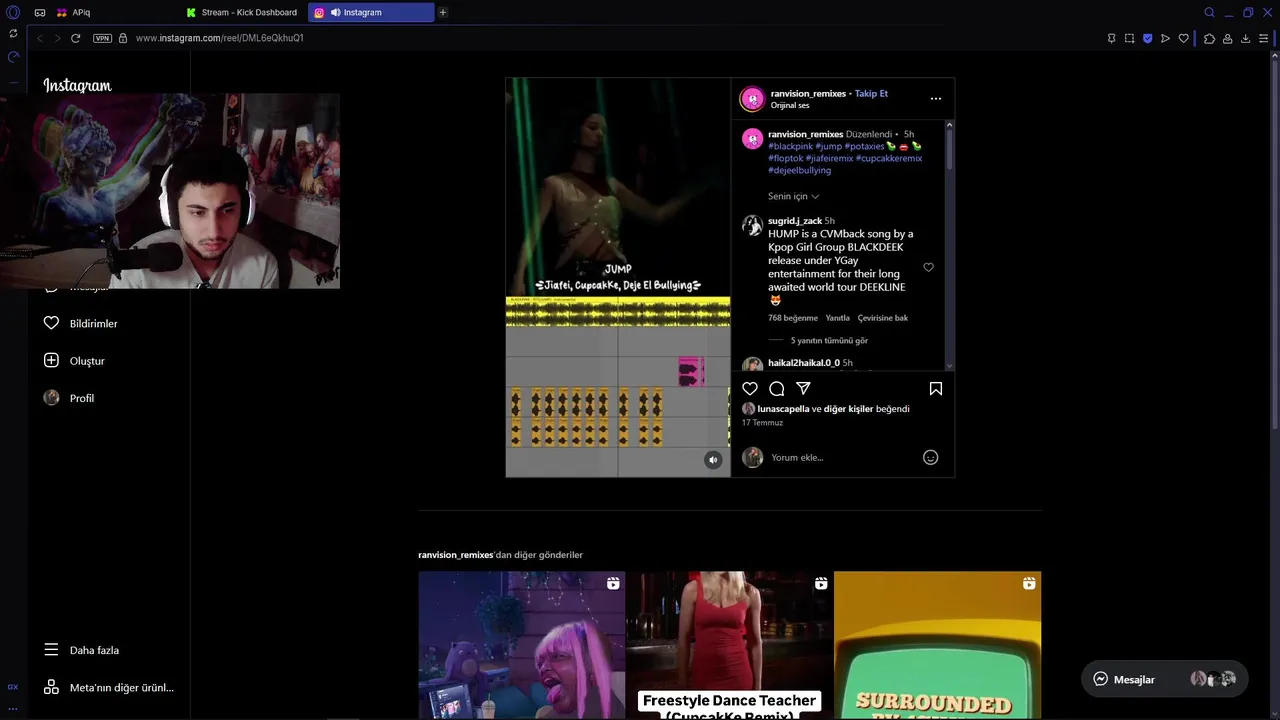Image resolution: width=1280 pixels, height=720 pixels.
Task: Like the sugrid.j_zack comment
Action: pos(928,267)
